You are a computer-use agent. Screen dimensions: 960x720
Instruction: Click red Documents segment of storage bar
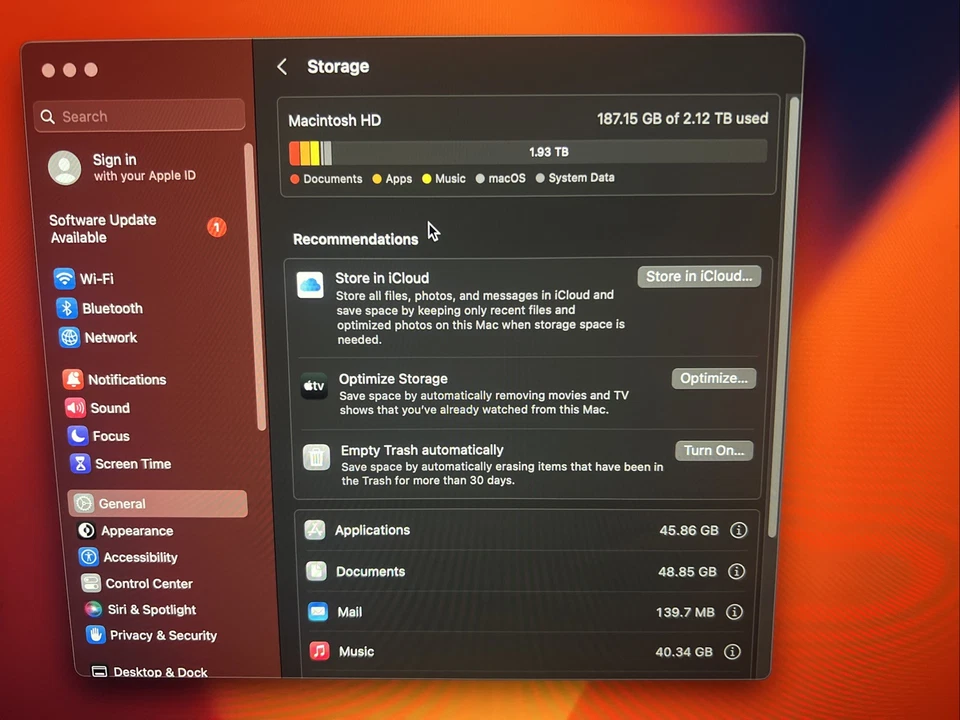294,152
